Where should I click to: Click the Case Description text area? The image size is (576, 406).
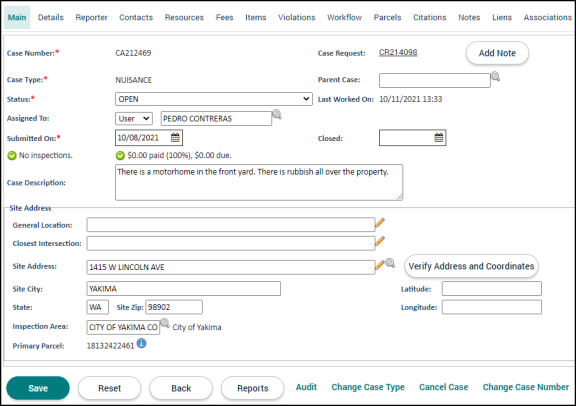pyautogui.click(x=259, y=183)
